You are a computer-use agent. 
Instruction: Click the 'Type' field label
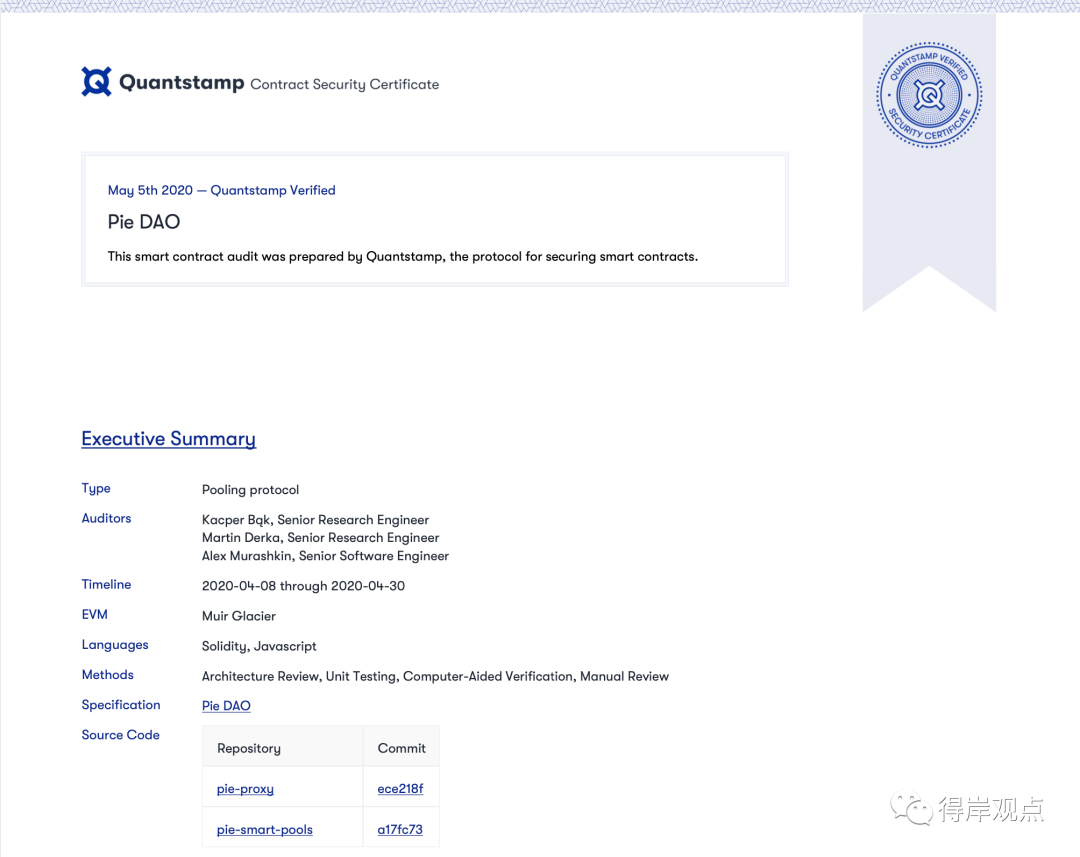96,488
